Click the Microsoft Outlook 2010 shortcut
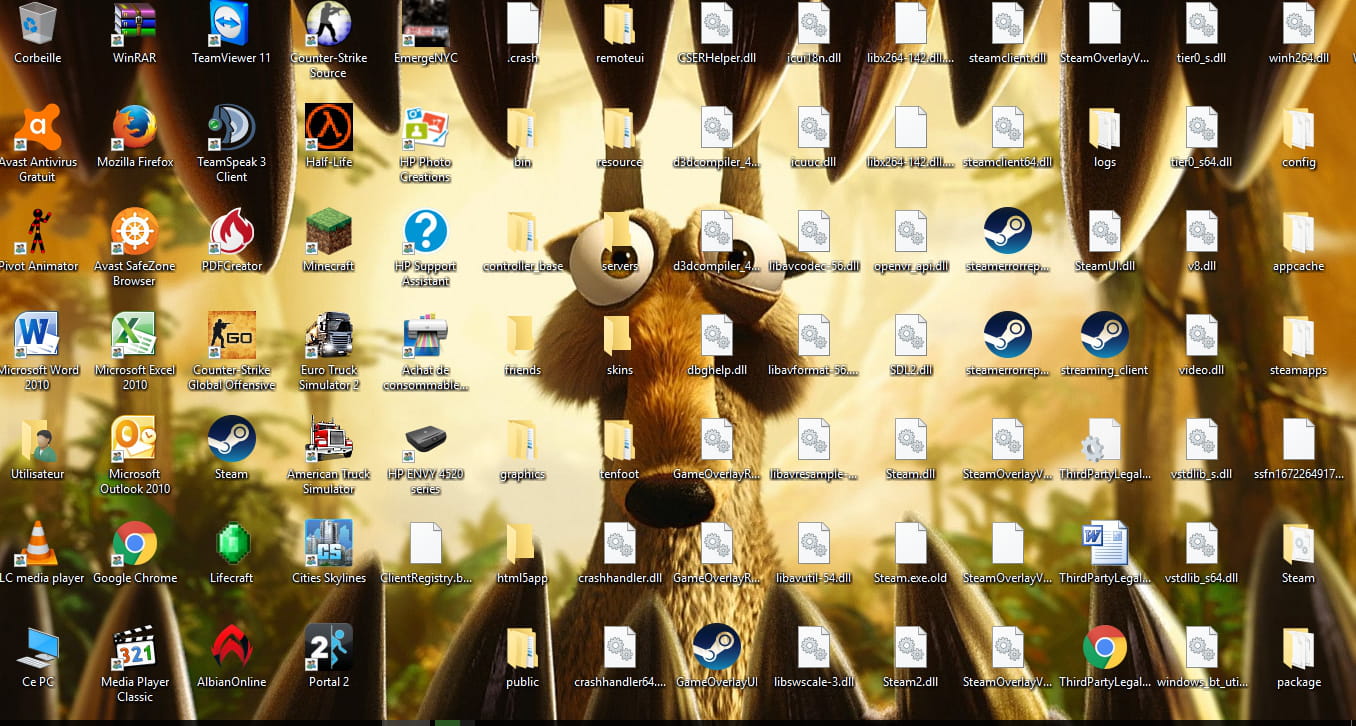Image resolution: width=1356 pixels, height=726 pixels. tap(135, 439)
